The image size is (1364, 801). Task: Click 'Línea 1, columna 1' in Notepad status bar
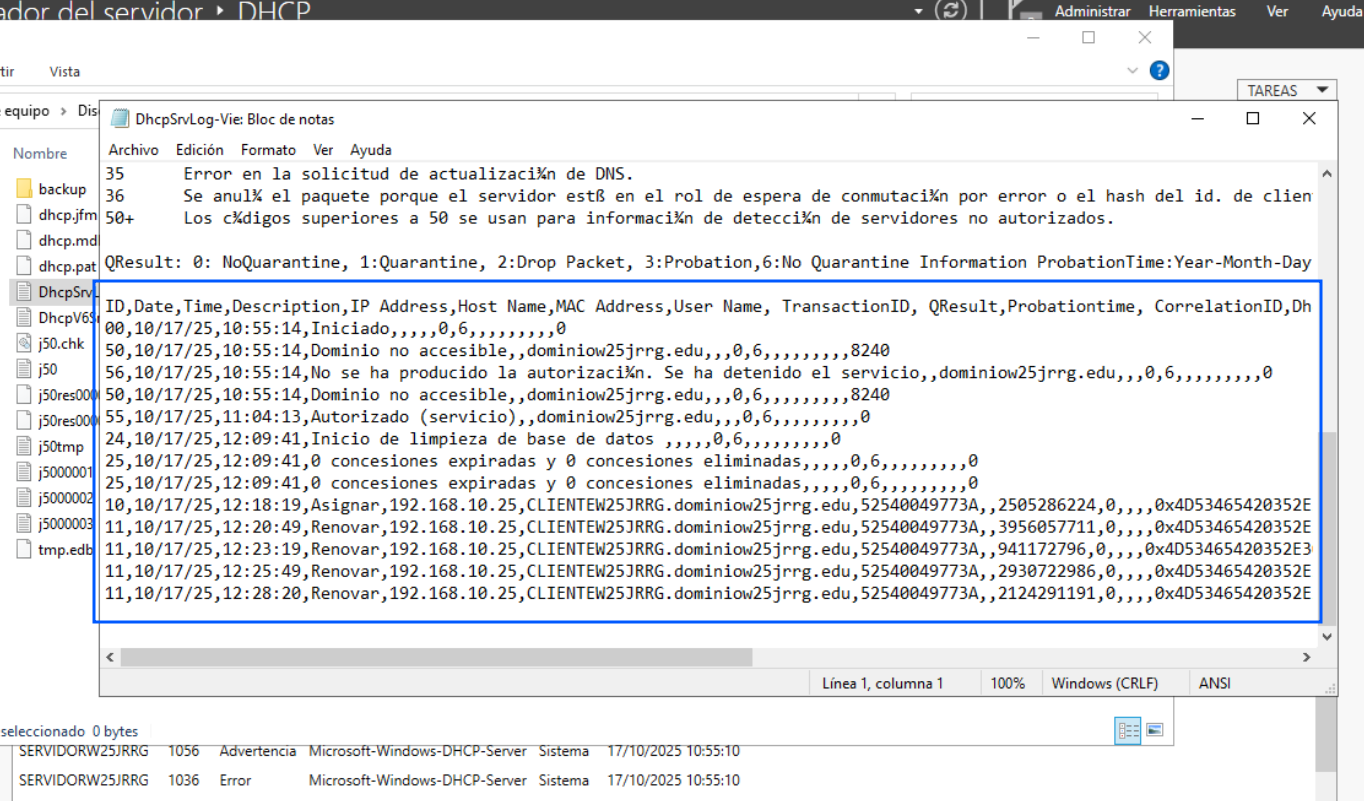click(883, 683)
